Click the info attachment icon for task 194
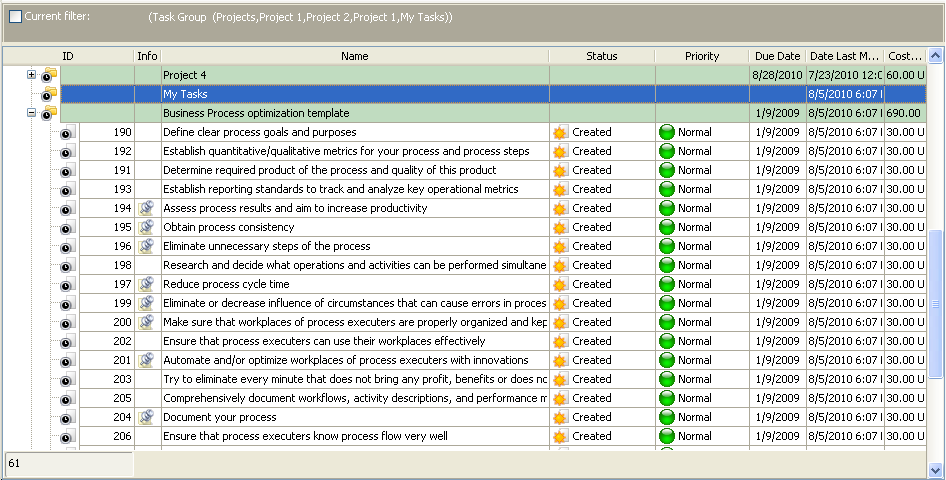Image resolution: width=946 pixels, height=480 pixels. pyautogui.click(x=146, y=208)
